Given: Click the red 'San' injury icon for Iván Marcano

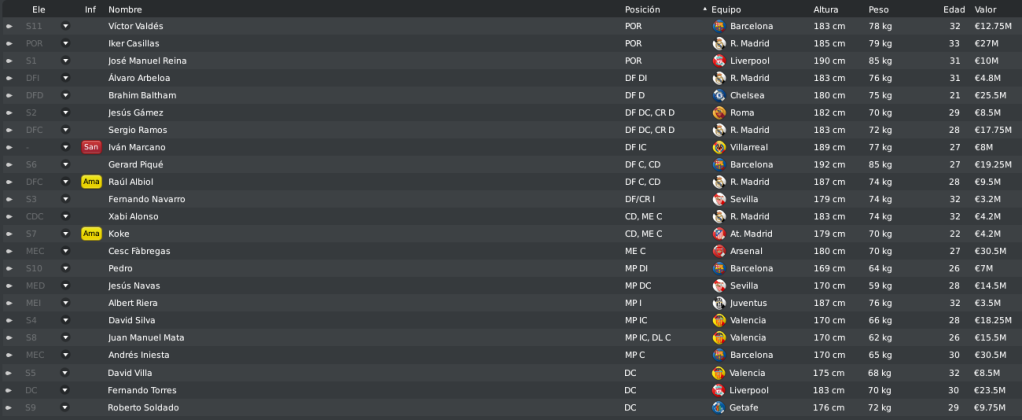Looking at the screenshot, I should [91, 147].
